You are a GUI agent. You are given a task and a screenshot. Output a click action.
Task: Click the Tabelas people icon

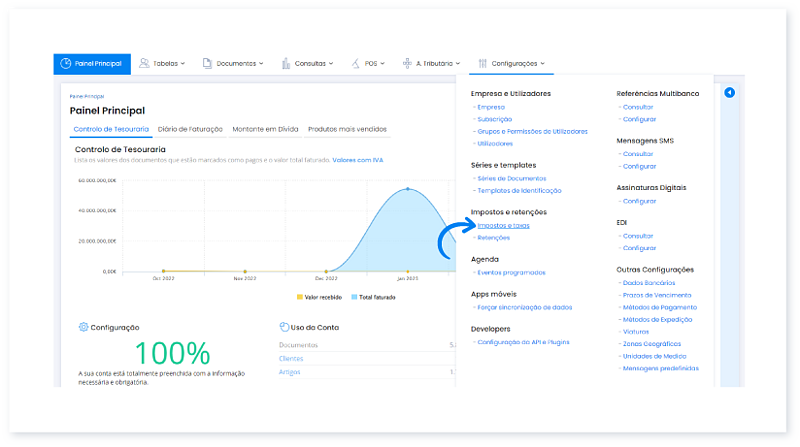[144, 63]
